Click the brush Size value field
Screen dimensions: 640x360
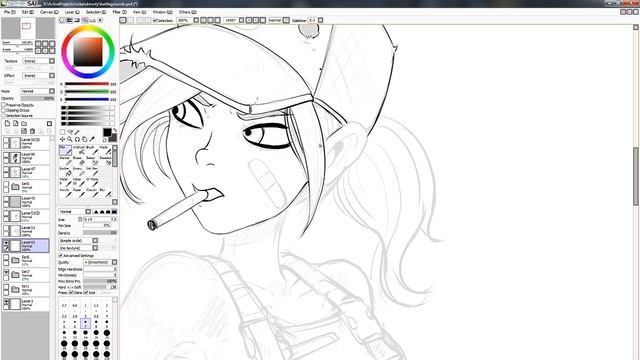point(100,219)
